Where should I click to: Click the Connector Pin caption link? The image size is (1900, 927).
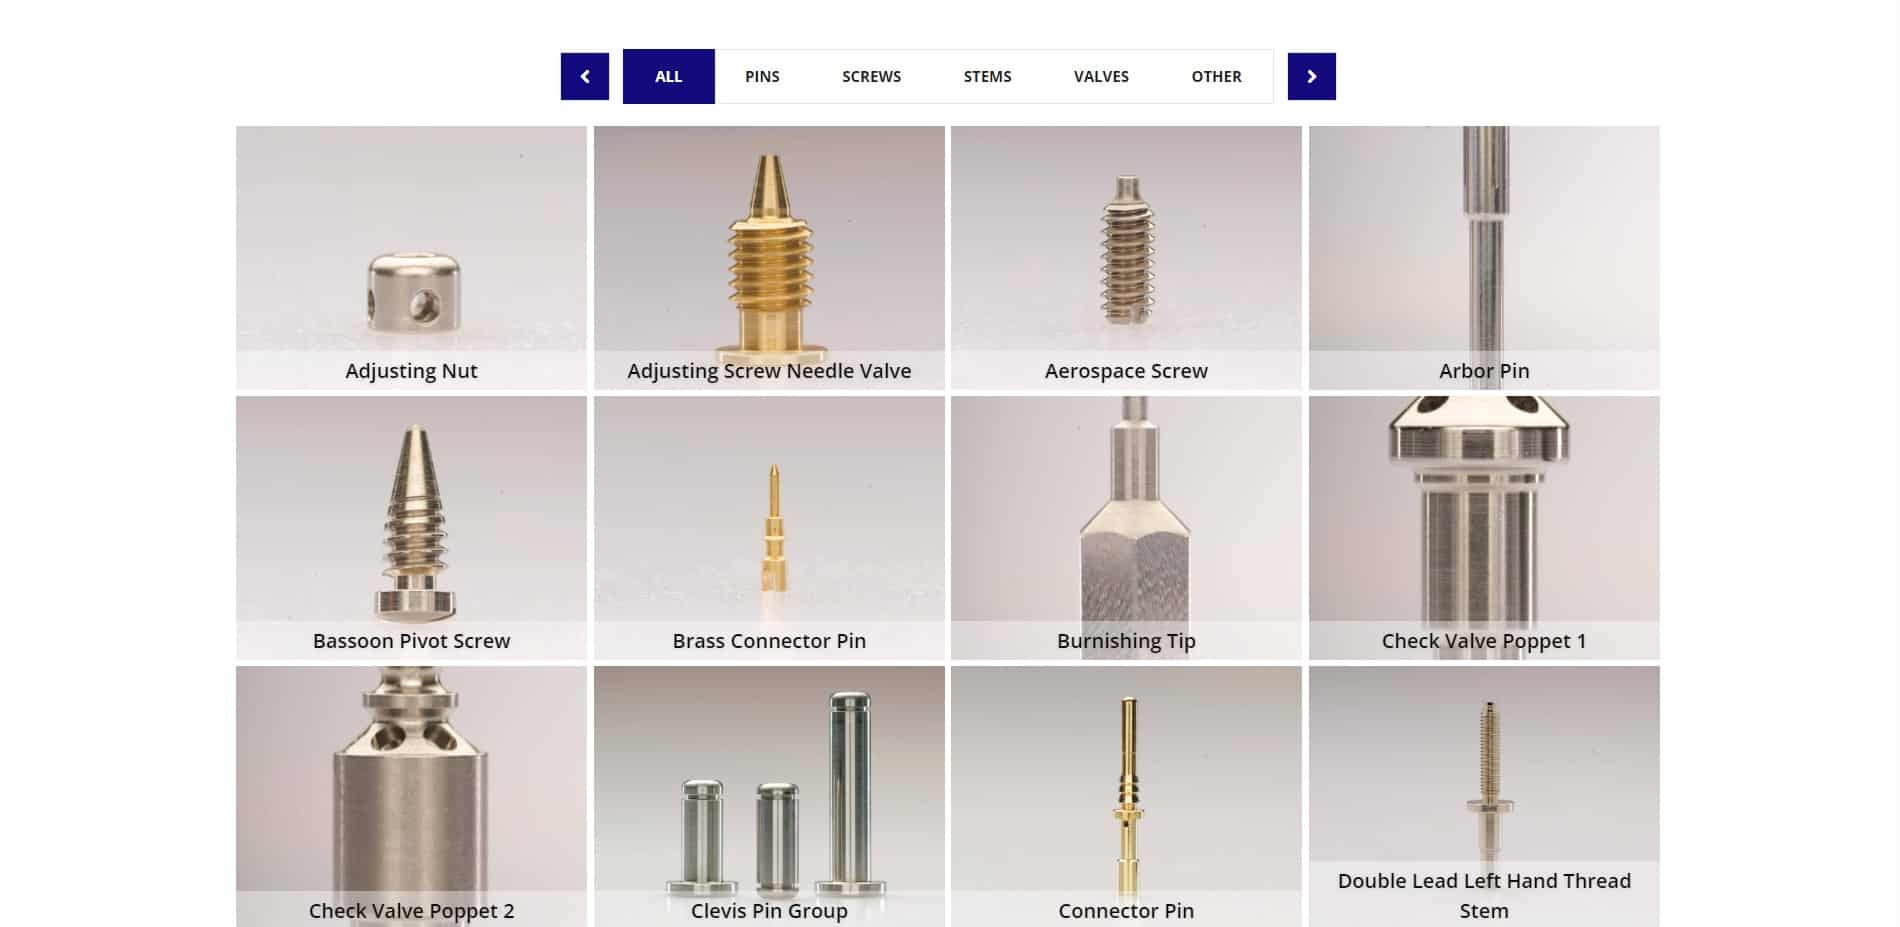tap(1126, 911)
